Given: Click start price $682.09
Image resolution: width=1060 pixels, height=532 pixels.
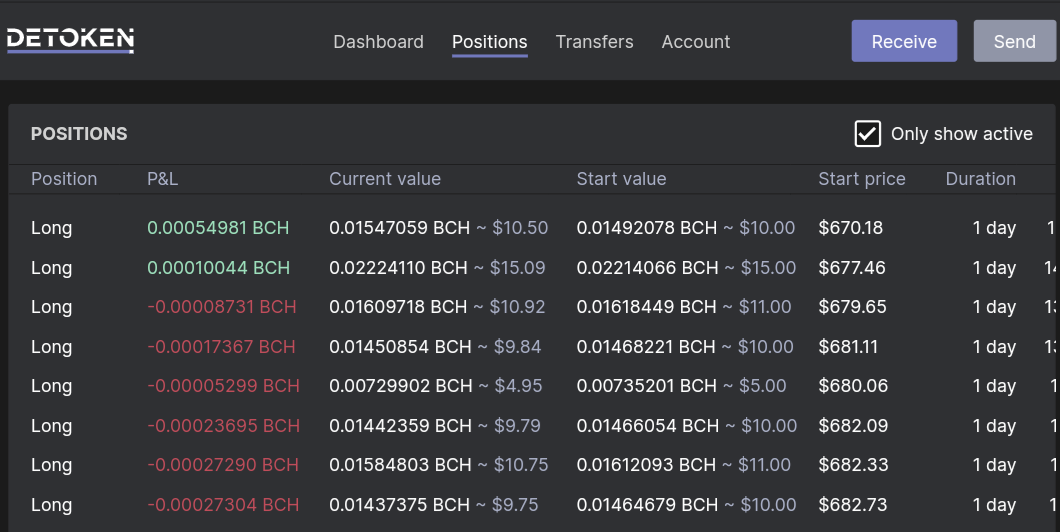Looking at the screenshot, I should pos(853,426).
